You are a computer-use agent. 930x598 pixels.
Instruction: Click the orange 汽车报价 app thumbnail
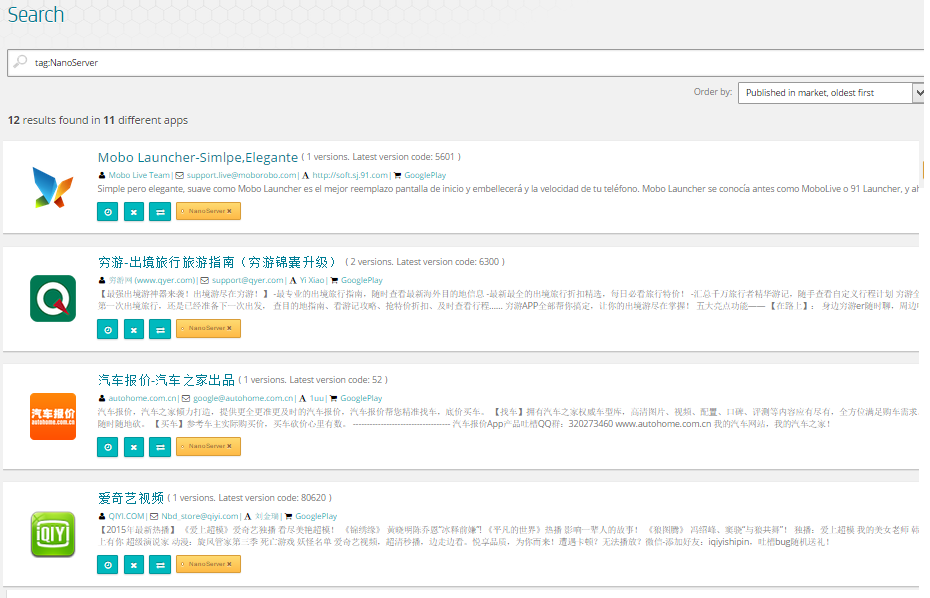53,416
